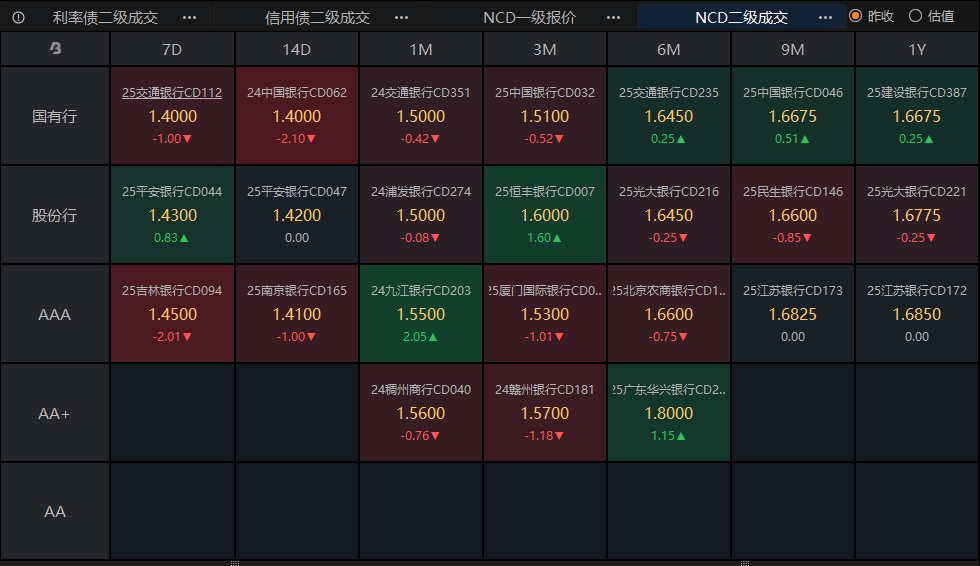Select the 昨收 radio option
The width and height of the screenshot is (980, 566).
(x=855, y=16)
